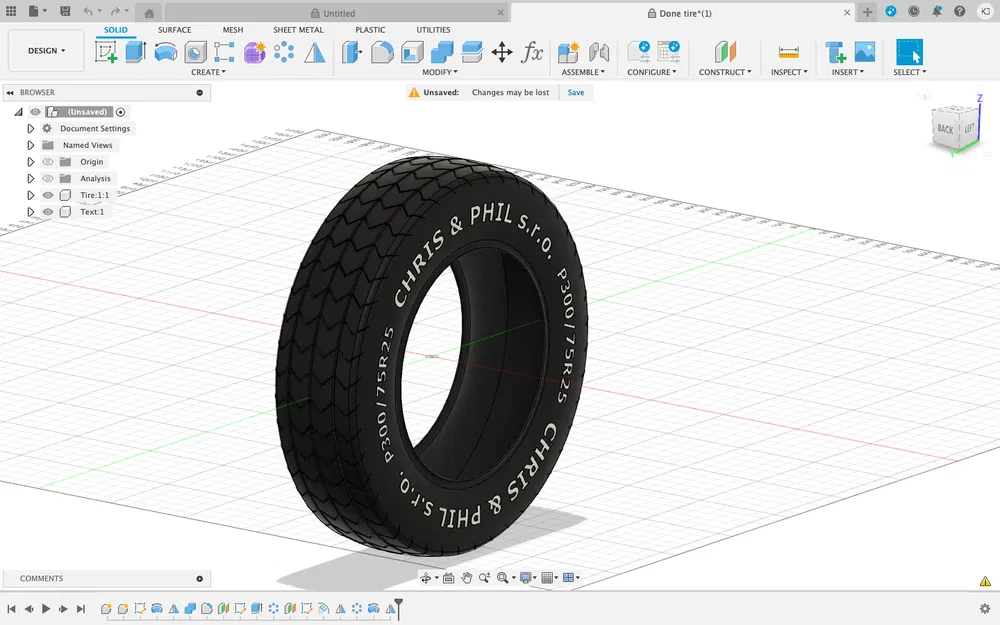Click the timeline position marker at bottom
The height and width of the screenshot is (625, 1000).
(x=397, y=607)
